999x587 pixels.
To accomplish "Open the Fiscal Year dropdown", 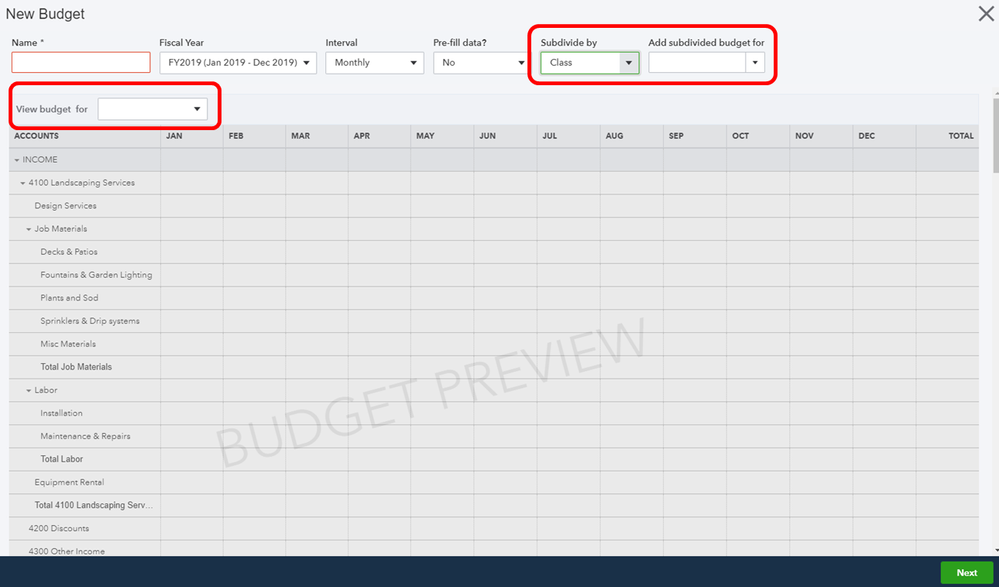I will click(238, 62).
